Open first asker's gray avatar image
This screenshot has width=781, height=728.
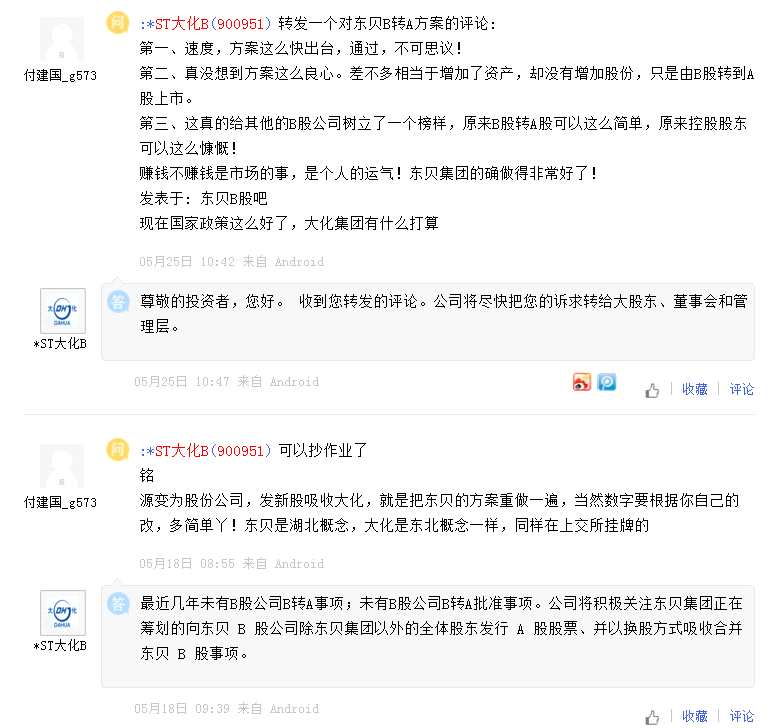point(62,40)
